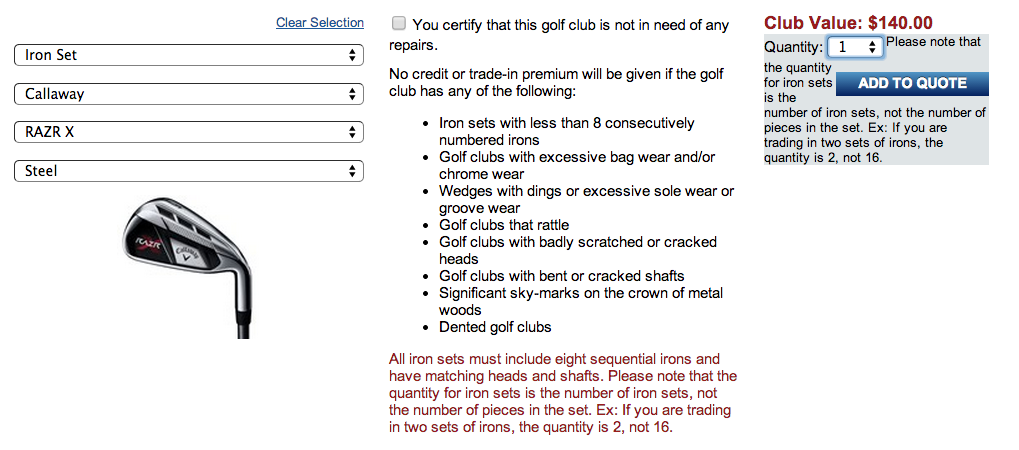Expand the Steel shaft type dropdown
1019x450 pixels.
[188, 171]
